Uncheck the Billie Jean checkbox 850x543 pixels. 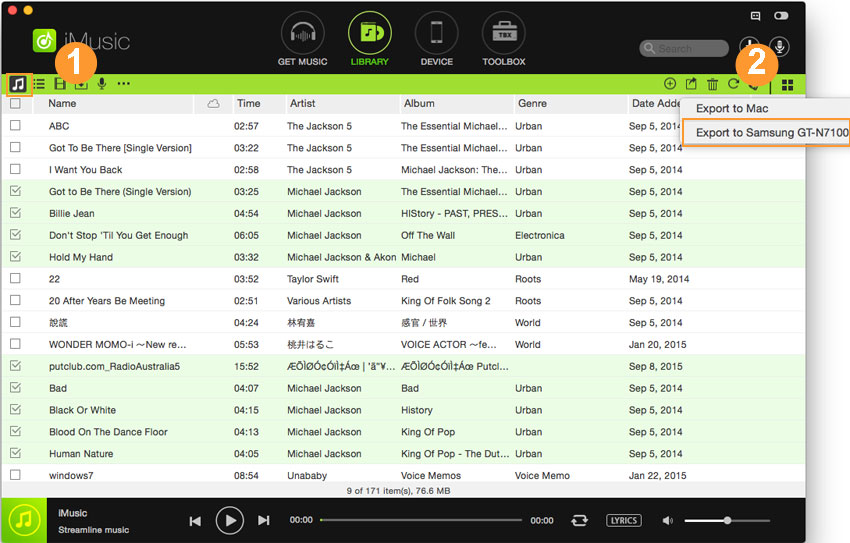pos(15,213)
